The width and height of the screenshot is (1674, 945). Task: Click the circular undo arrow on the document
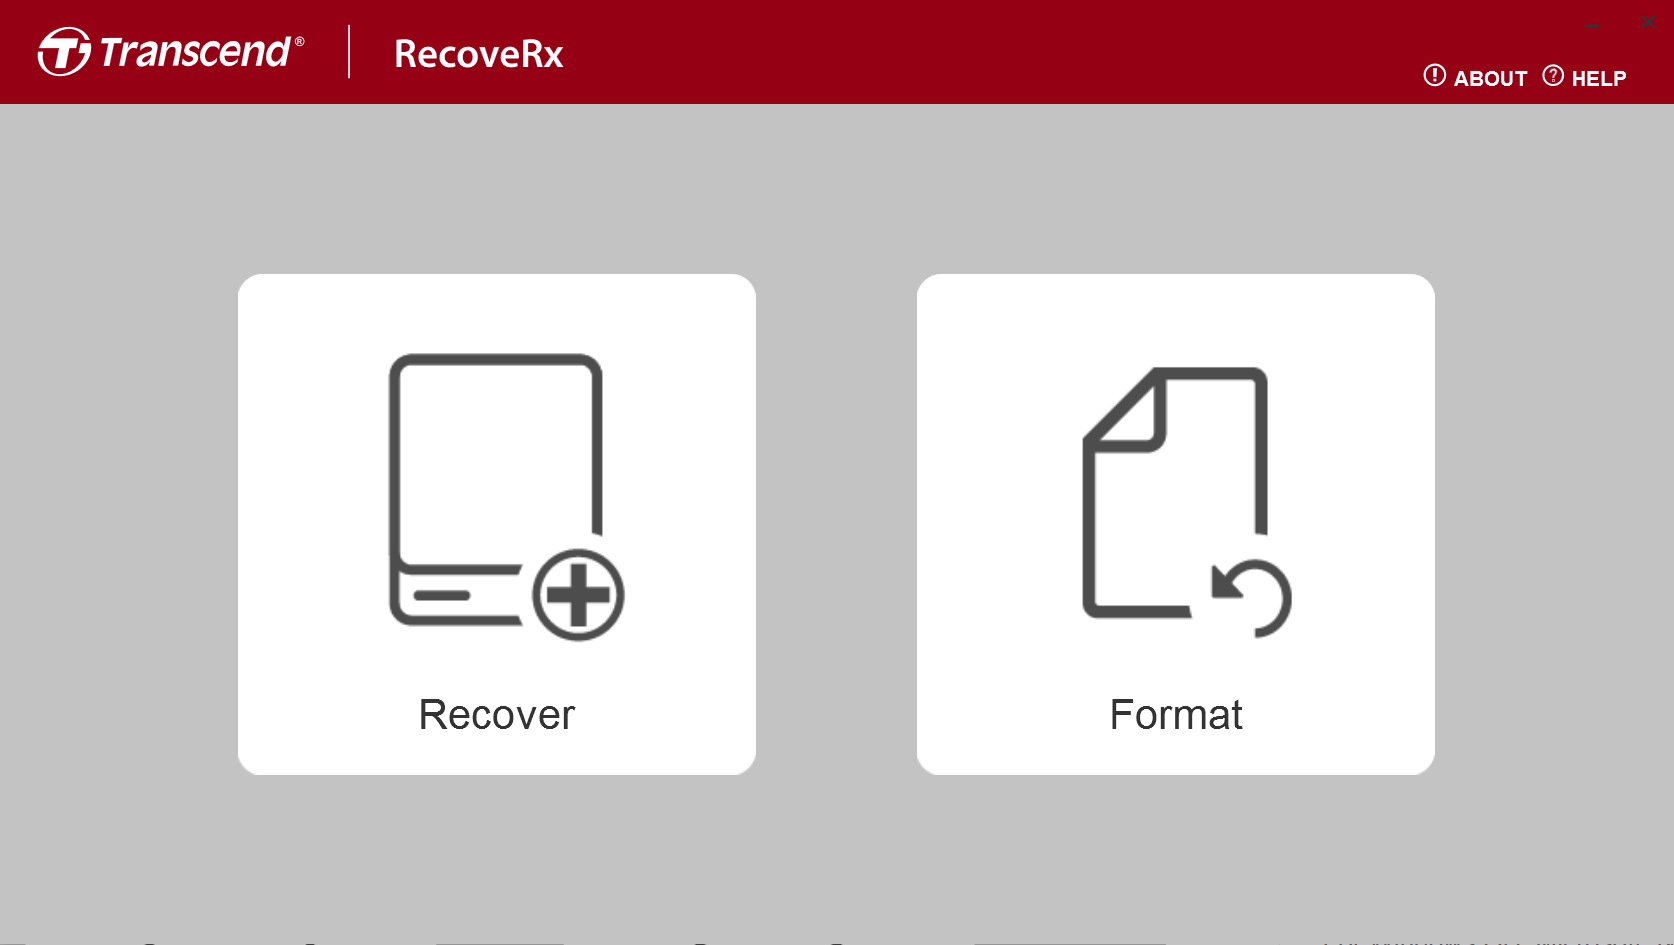[1252, 598]
